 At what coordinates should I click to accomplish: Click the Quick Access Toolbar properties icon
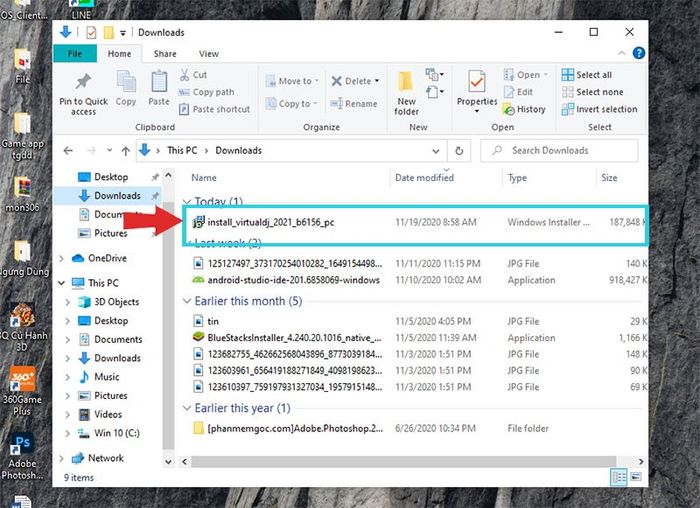[x=91, y=32]
